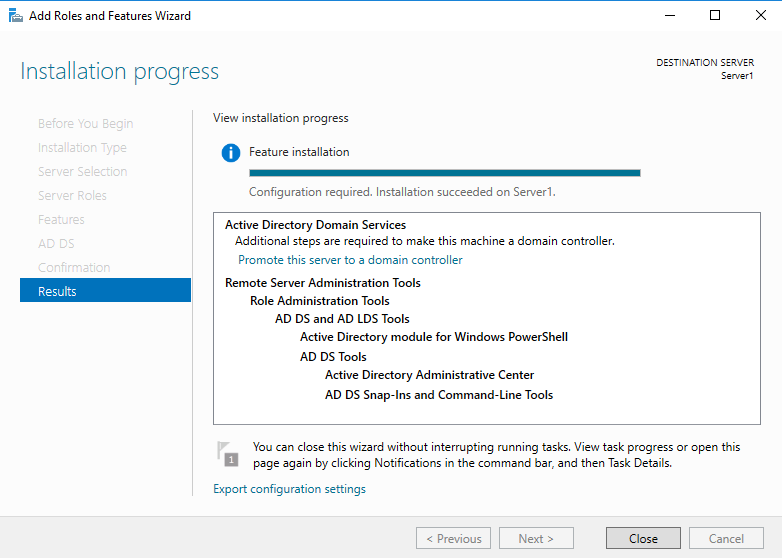This screenshot has height=558, width=782.
Task: Click Promote this server to a domain controller
Action: coord(350,260)
